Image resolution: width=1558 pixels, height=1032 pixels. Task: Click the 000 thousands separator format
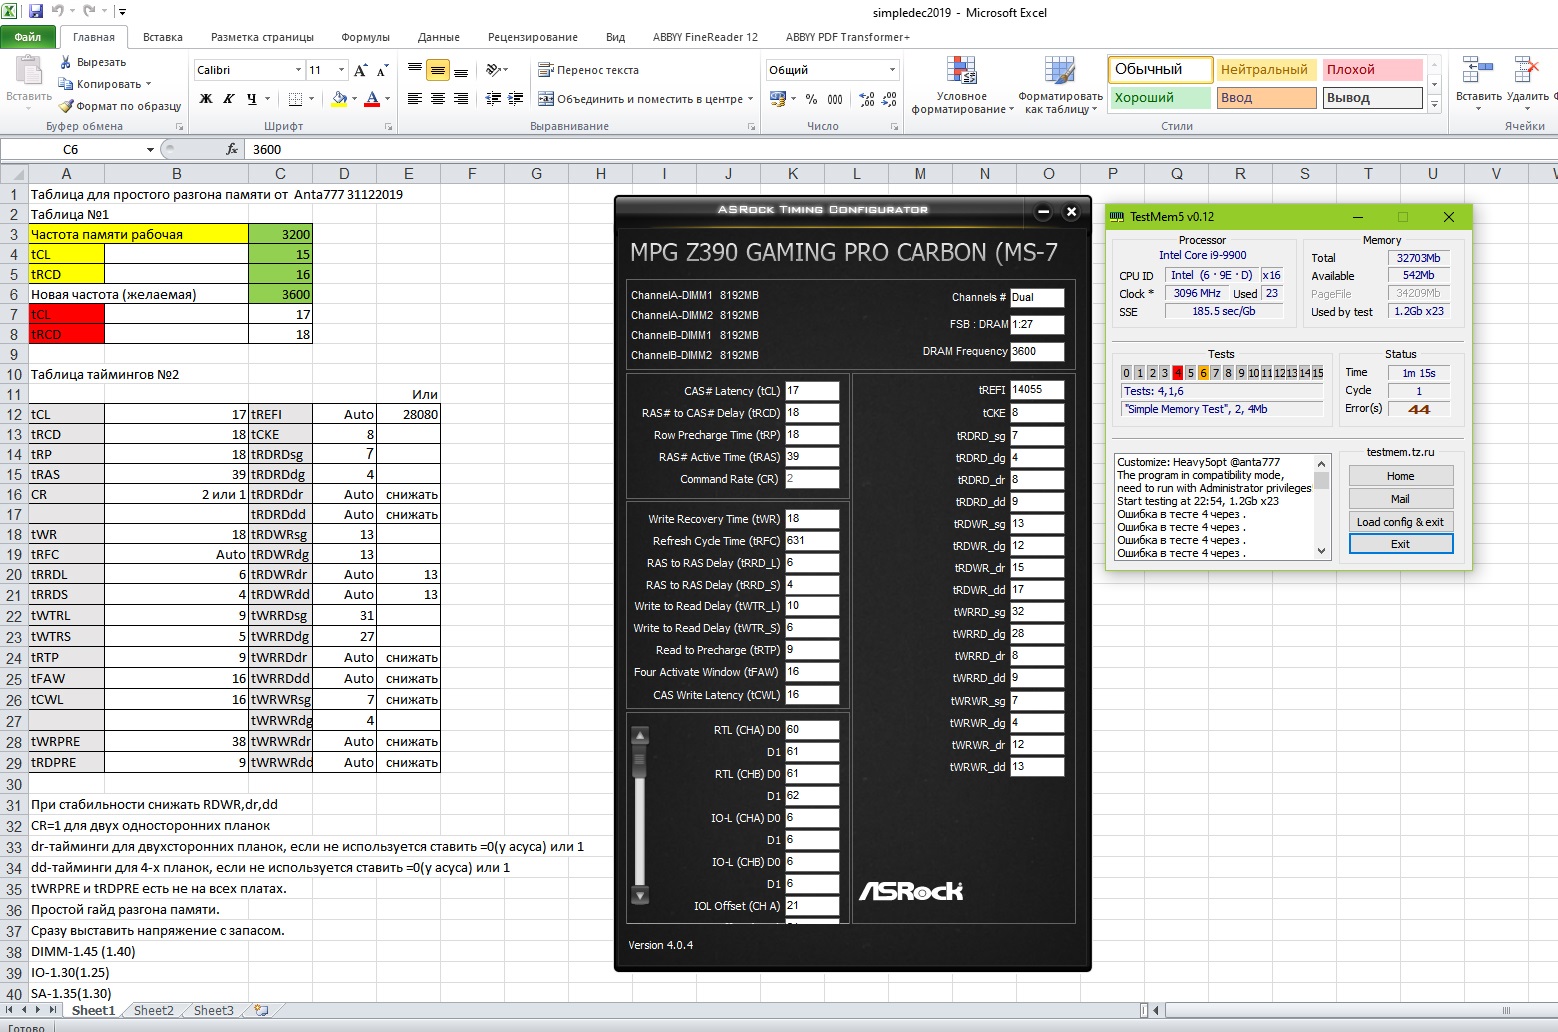click(x=835, y=99)
